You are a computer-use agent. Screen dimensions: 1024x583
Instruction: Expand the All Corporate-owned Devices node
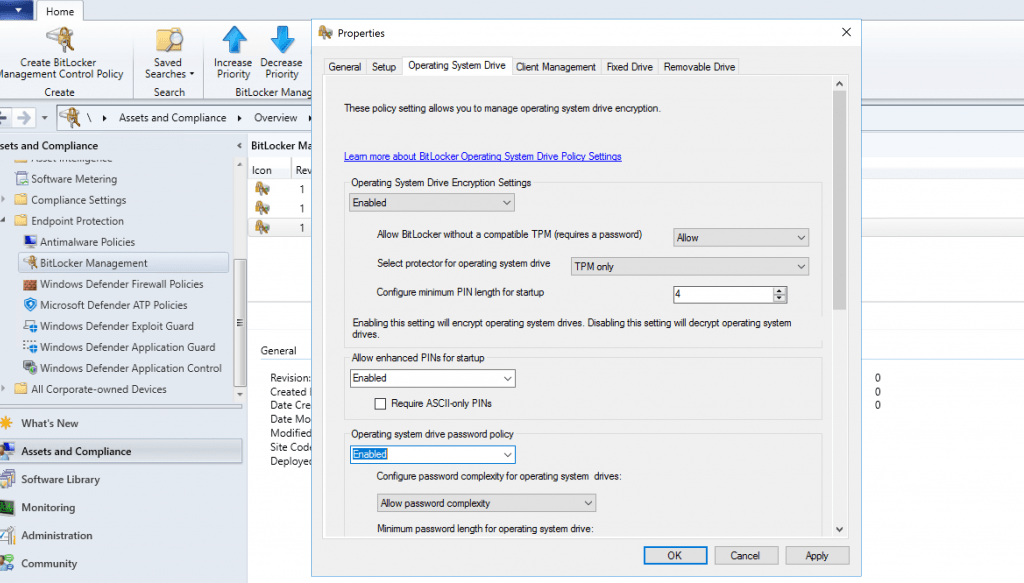click(4, 388)
